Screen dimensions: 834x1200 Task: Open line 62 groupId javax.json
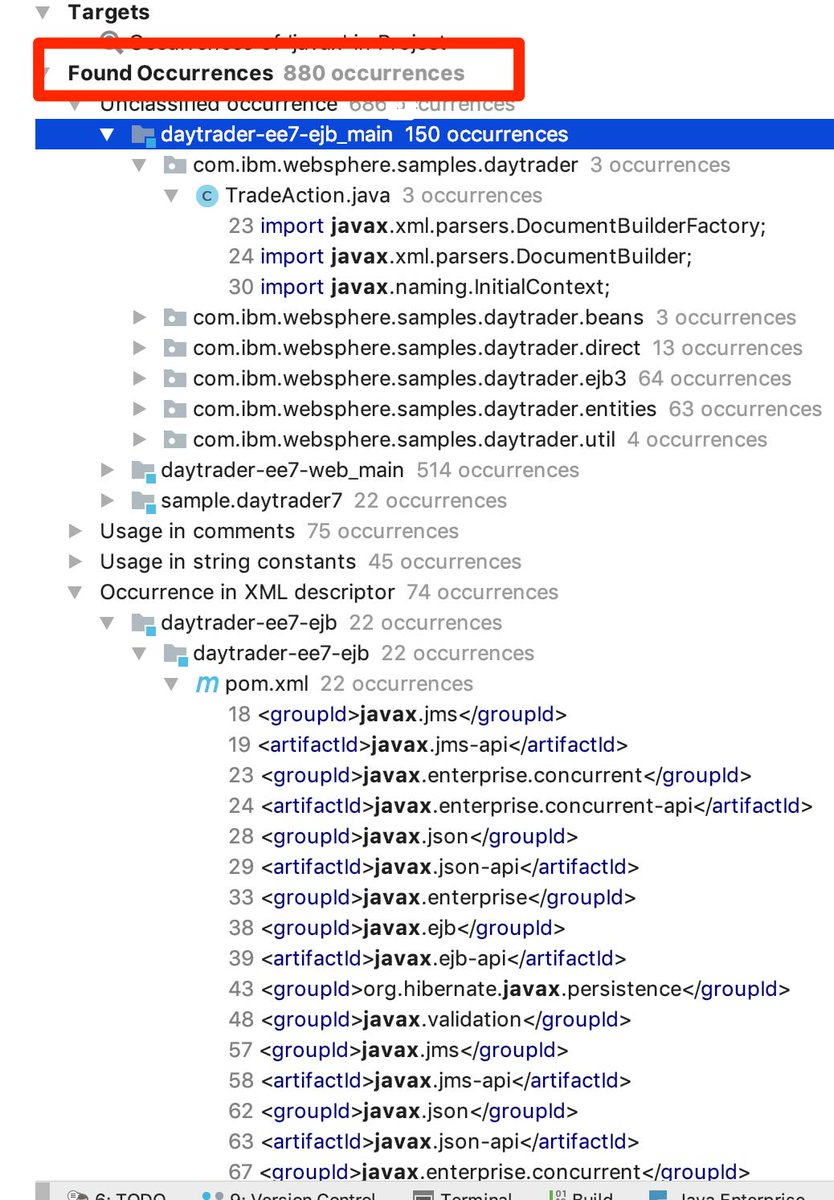pos(404,1111)
